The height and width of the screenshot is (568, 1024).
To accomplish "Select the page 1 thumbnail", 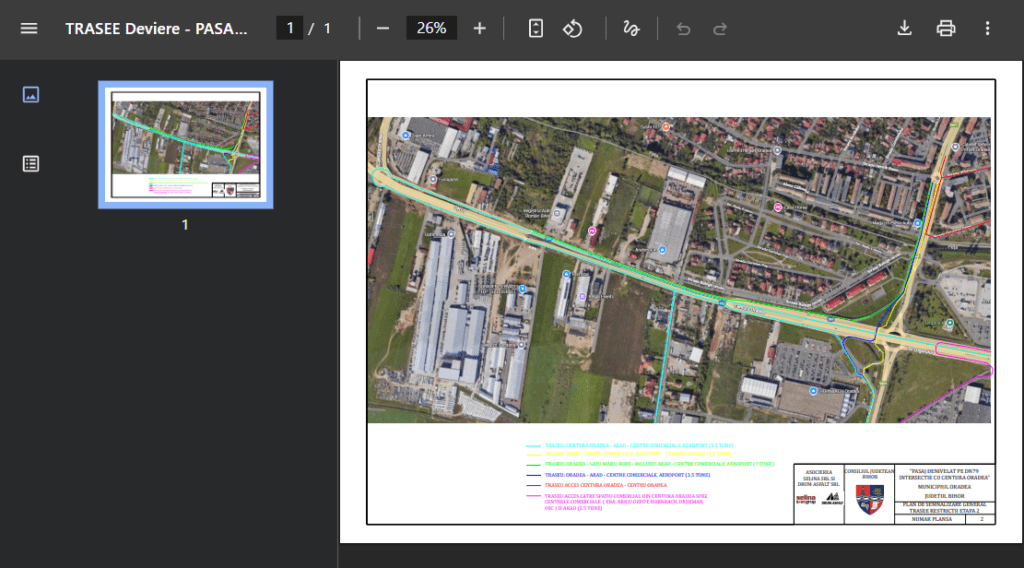I will 185,145.
